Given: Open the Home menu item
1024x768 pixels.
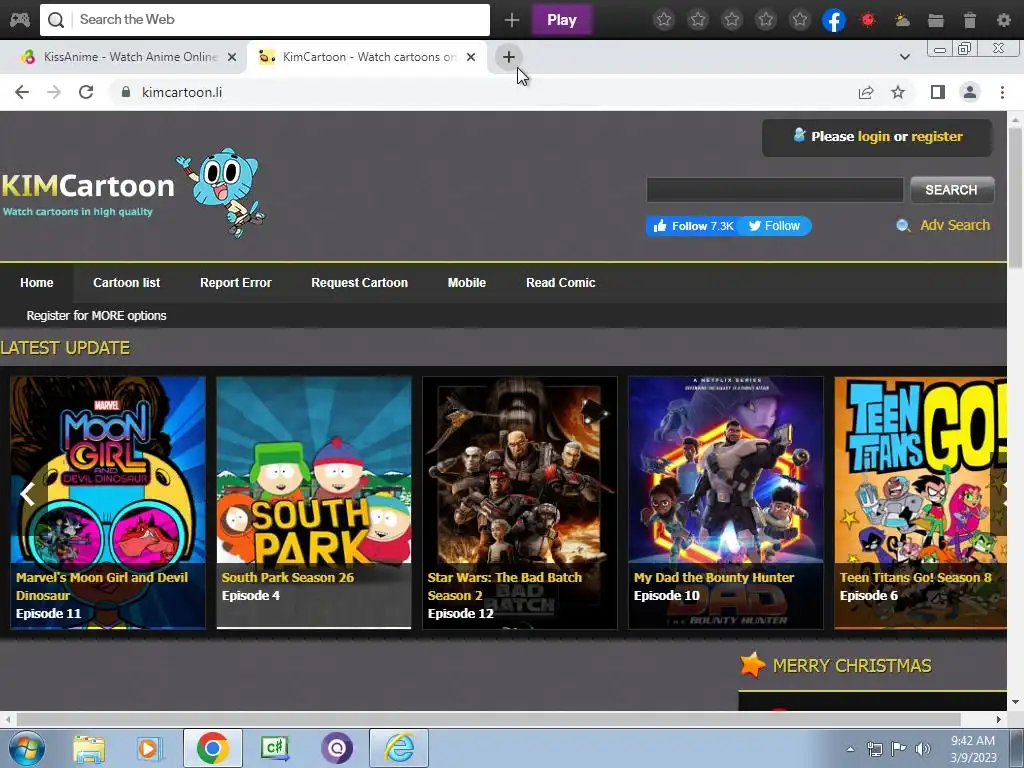Looking at the screenshot, I should click(x=37, y=283).
